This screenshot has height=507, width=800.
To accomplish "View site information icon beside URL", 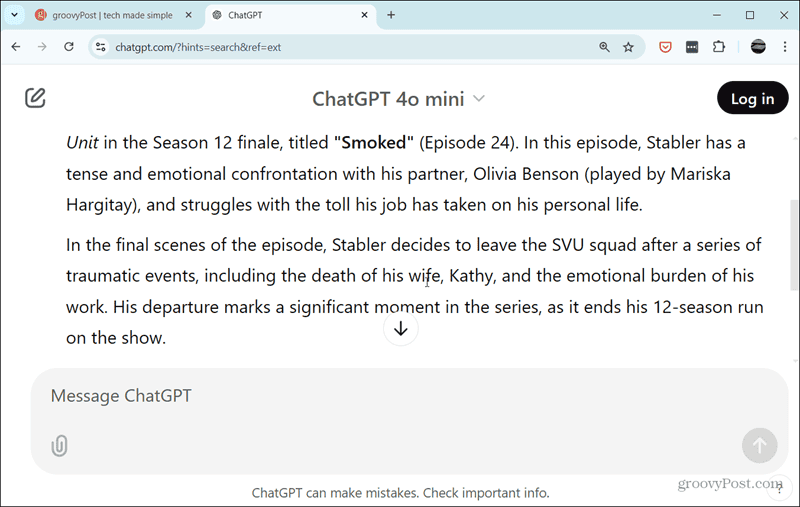I will click(x=101, y=47).
